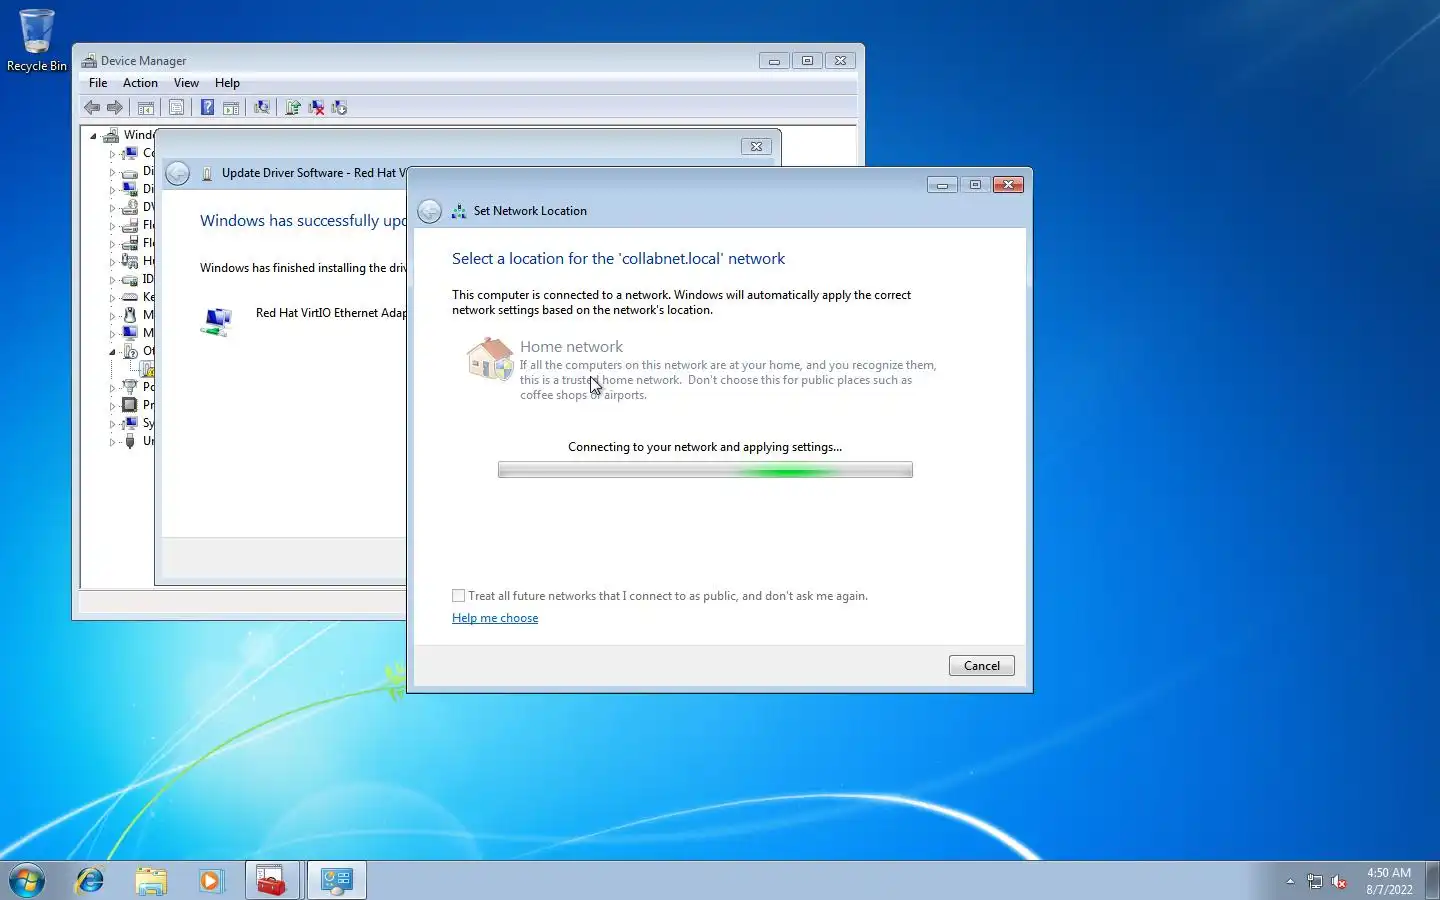
Task: Click back arrow in Update Driver Software dialog
Action: (177, 173)
